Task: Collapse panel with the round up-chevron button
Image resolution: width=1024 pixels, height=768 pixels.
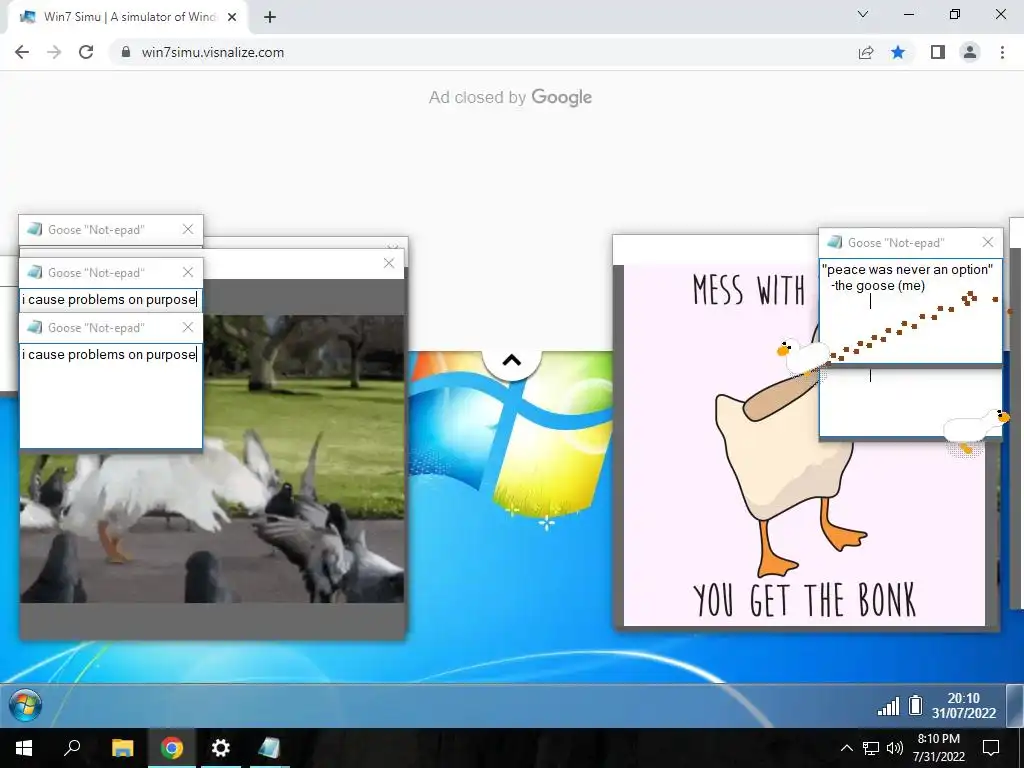Action: coord(512,360)
